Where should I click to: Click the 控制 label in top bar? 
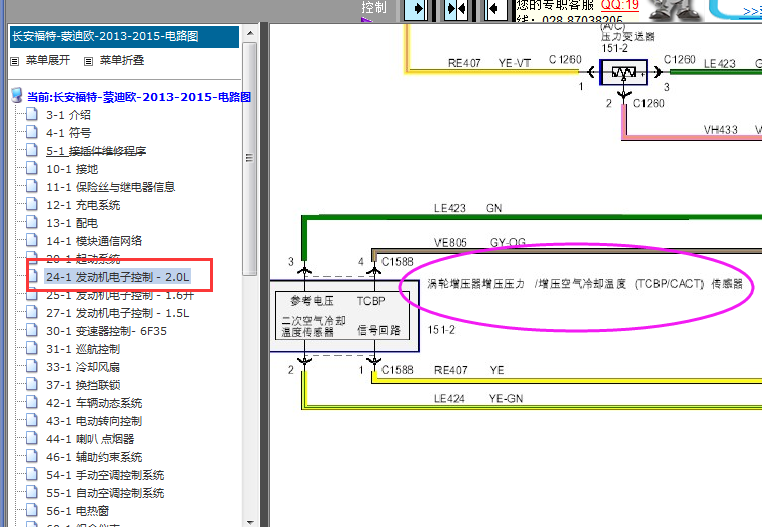click(x=373, y=7)
